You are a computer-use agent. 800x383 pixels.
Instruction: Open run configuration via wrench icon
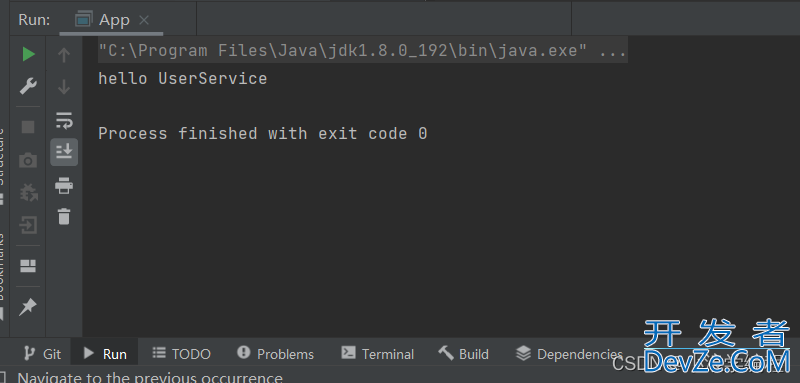coord(28,86)
